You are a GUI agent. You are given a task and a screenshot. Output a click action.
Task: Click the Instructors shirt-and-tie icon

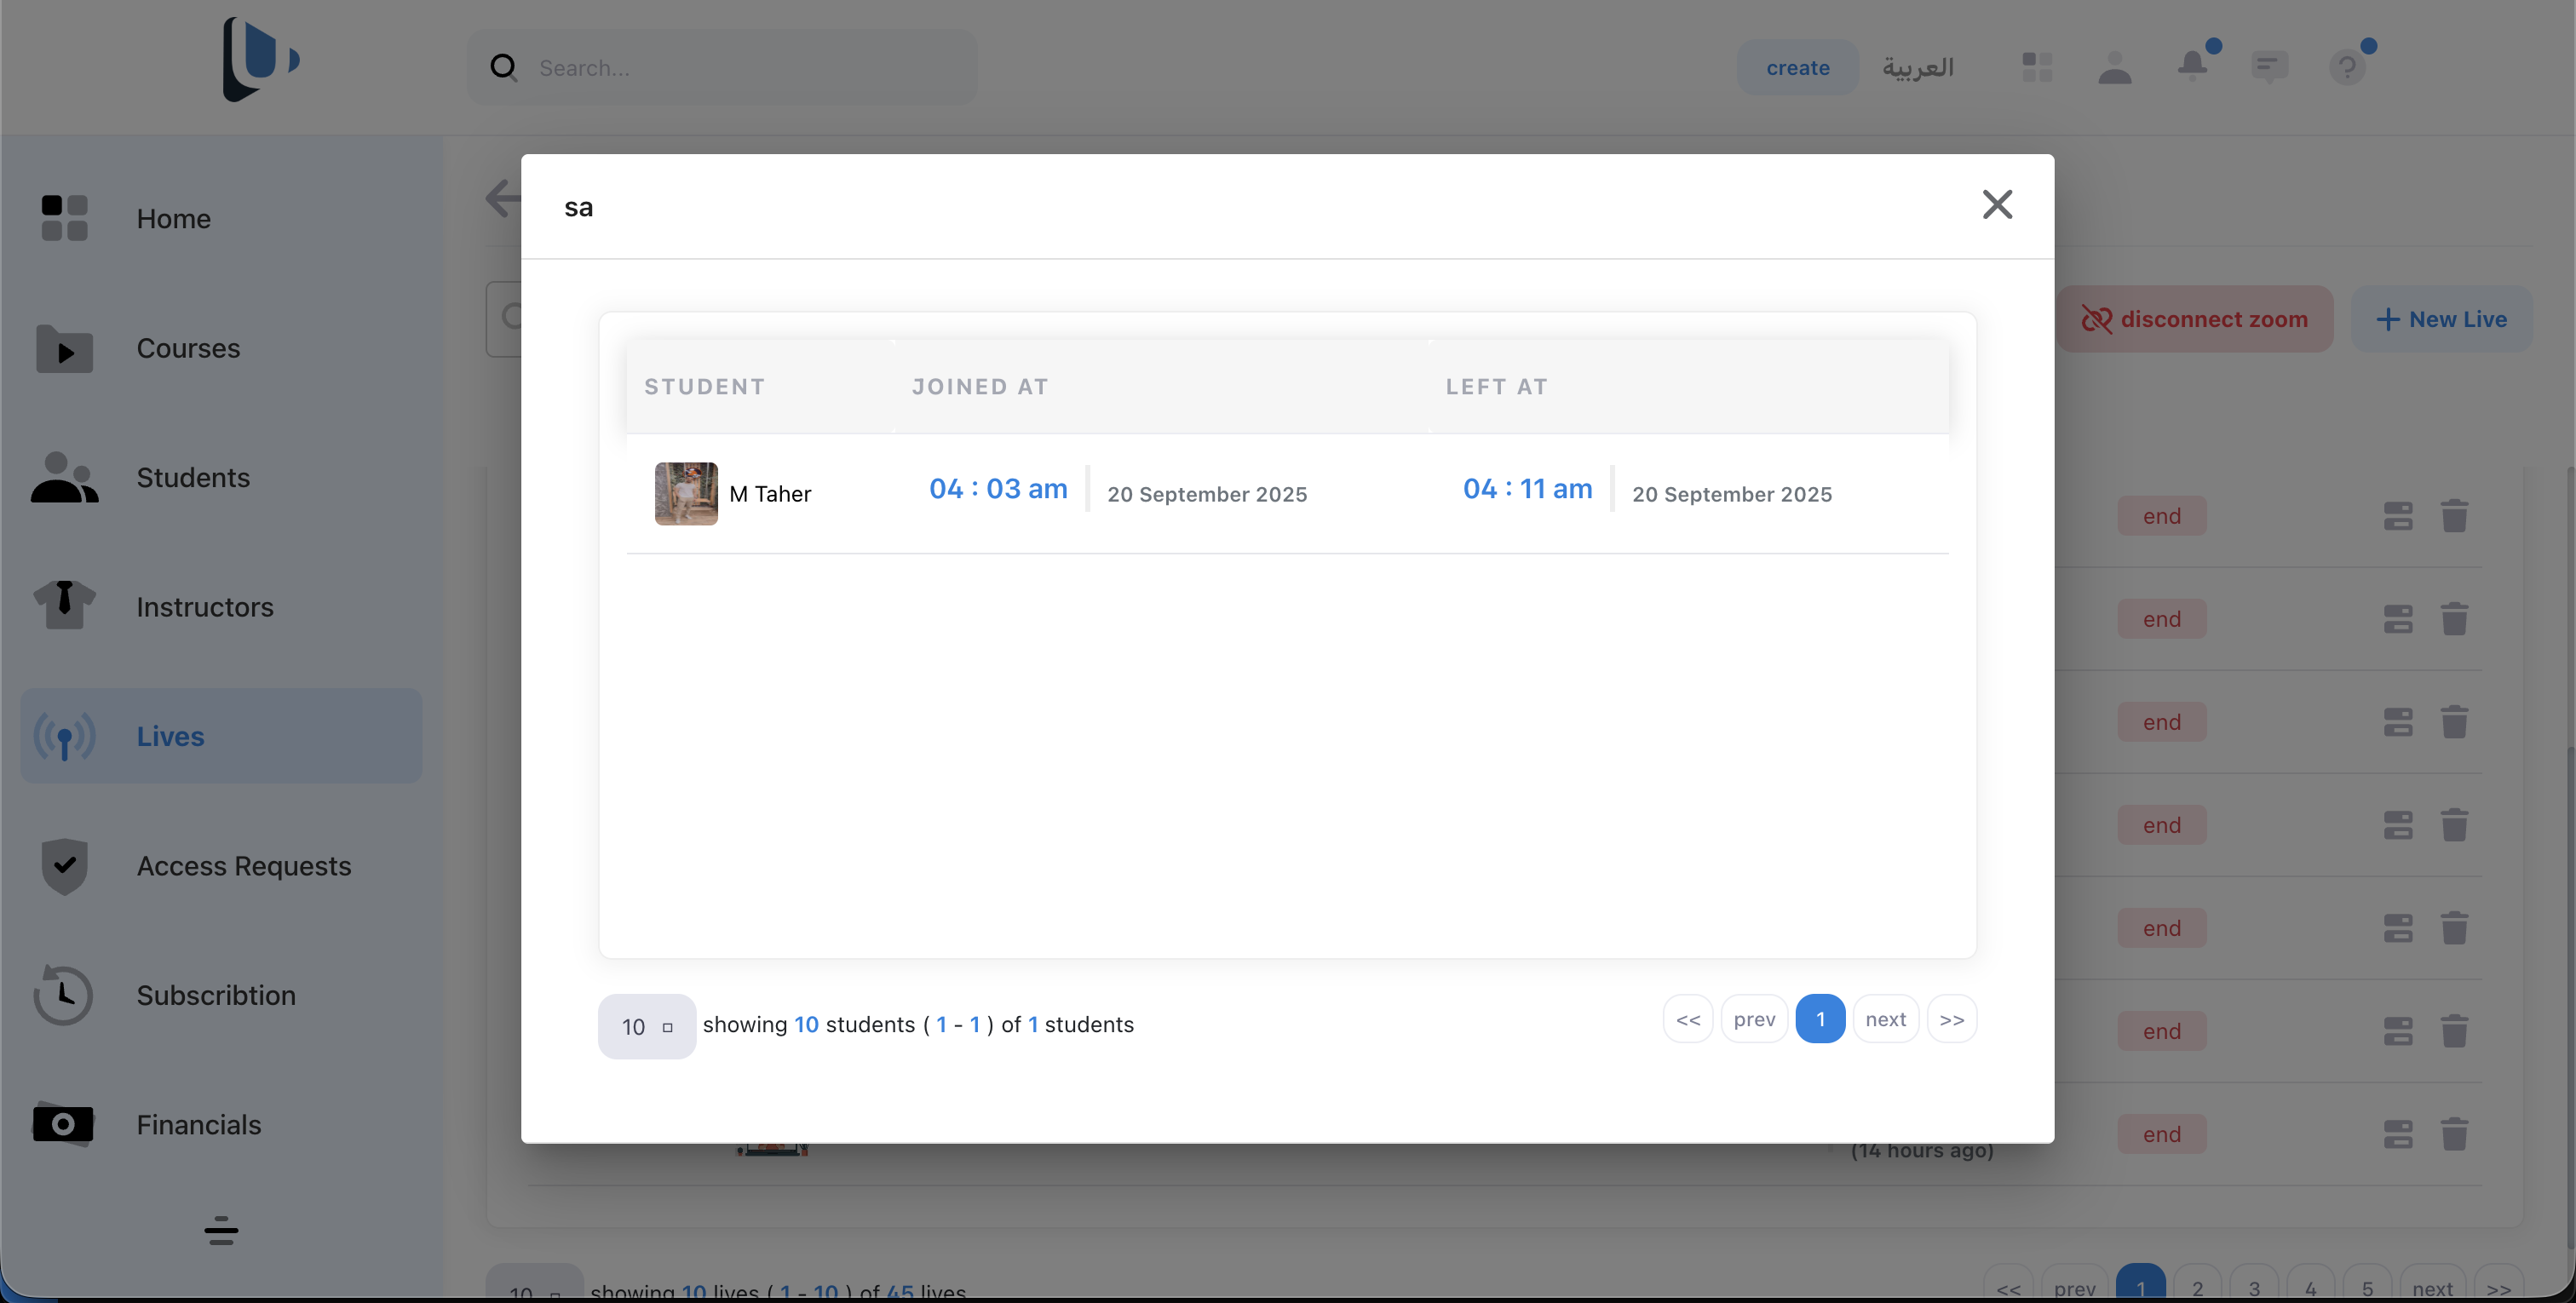pyautogui.click(x=64, y=605)
